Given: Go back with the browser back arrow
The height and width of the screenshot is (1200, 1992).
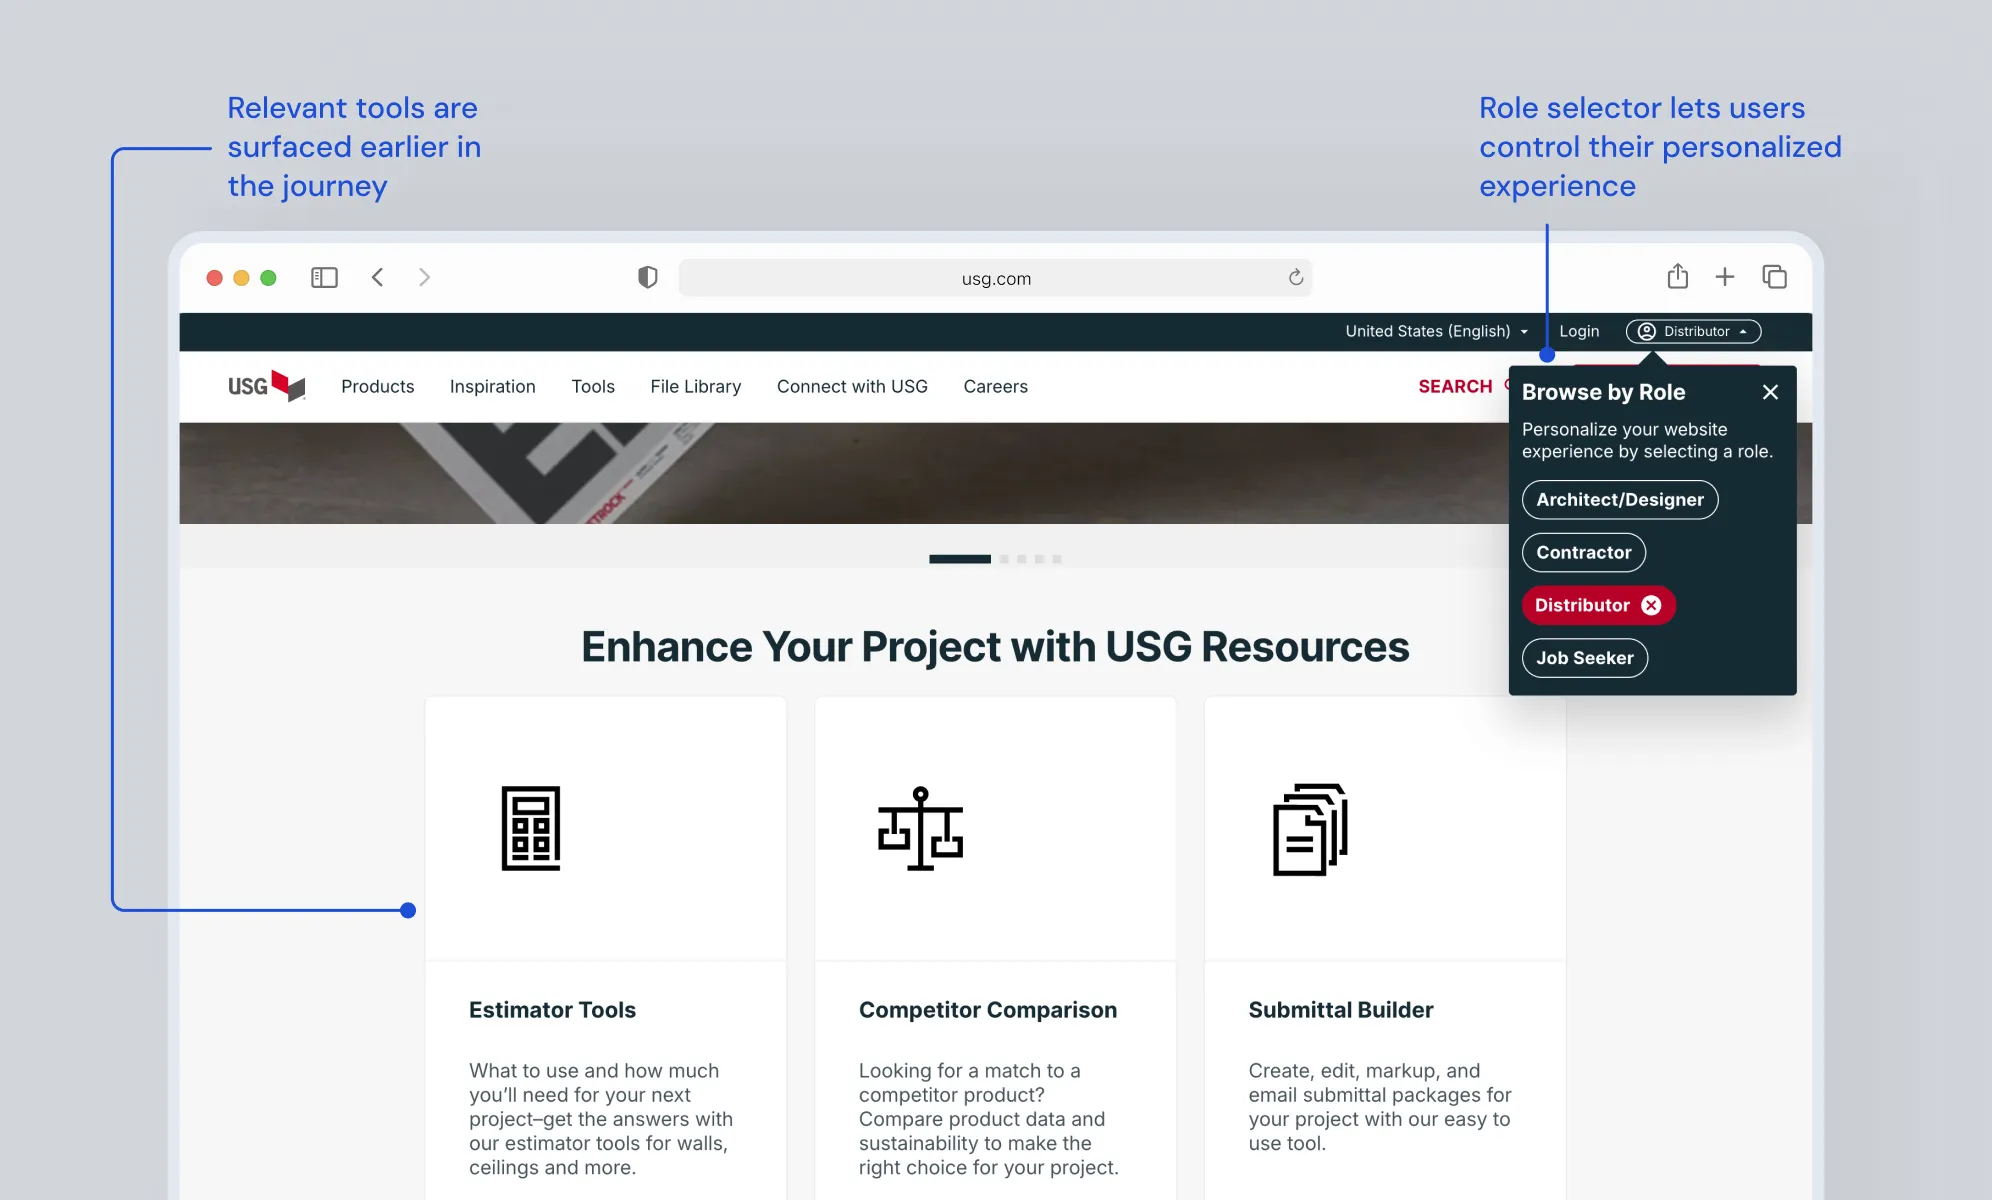Looking at the screenshot, I should (377, 277).
